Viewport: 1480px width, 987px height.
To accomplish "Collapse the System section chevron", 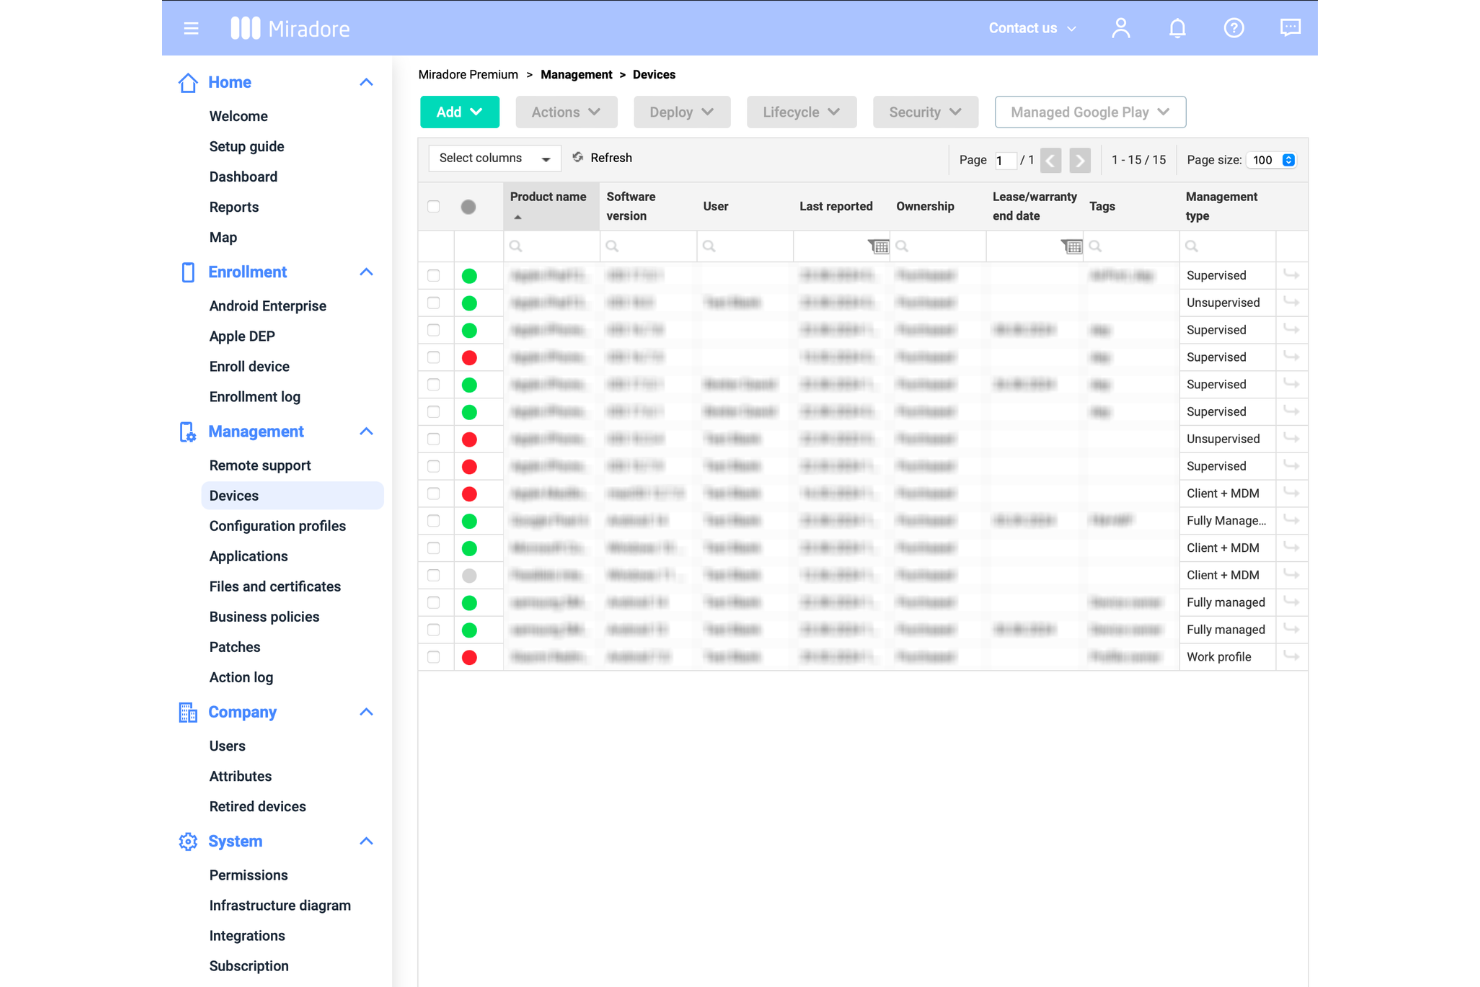I will (x=366, y=842).
